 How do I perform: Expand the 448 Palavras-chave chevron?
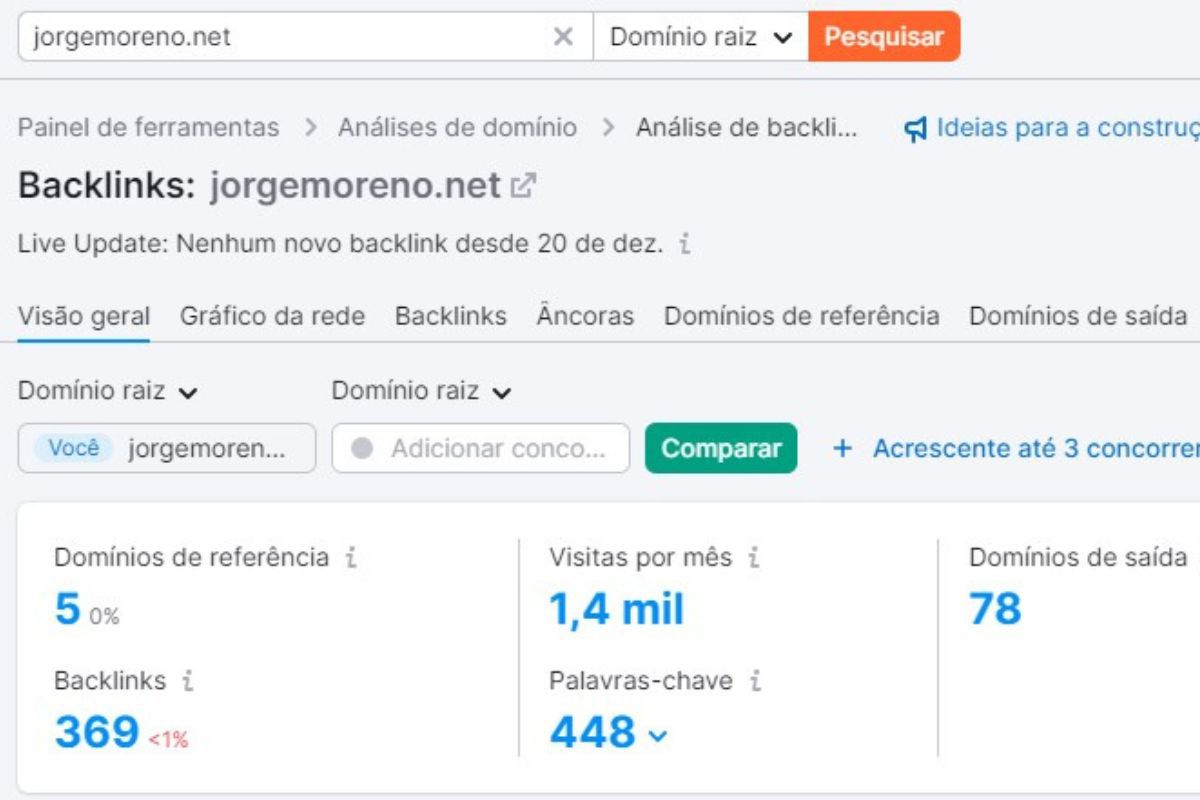click(657, 734)
